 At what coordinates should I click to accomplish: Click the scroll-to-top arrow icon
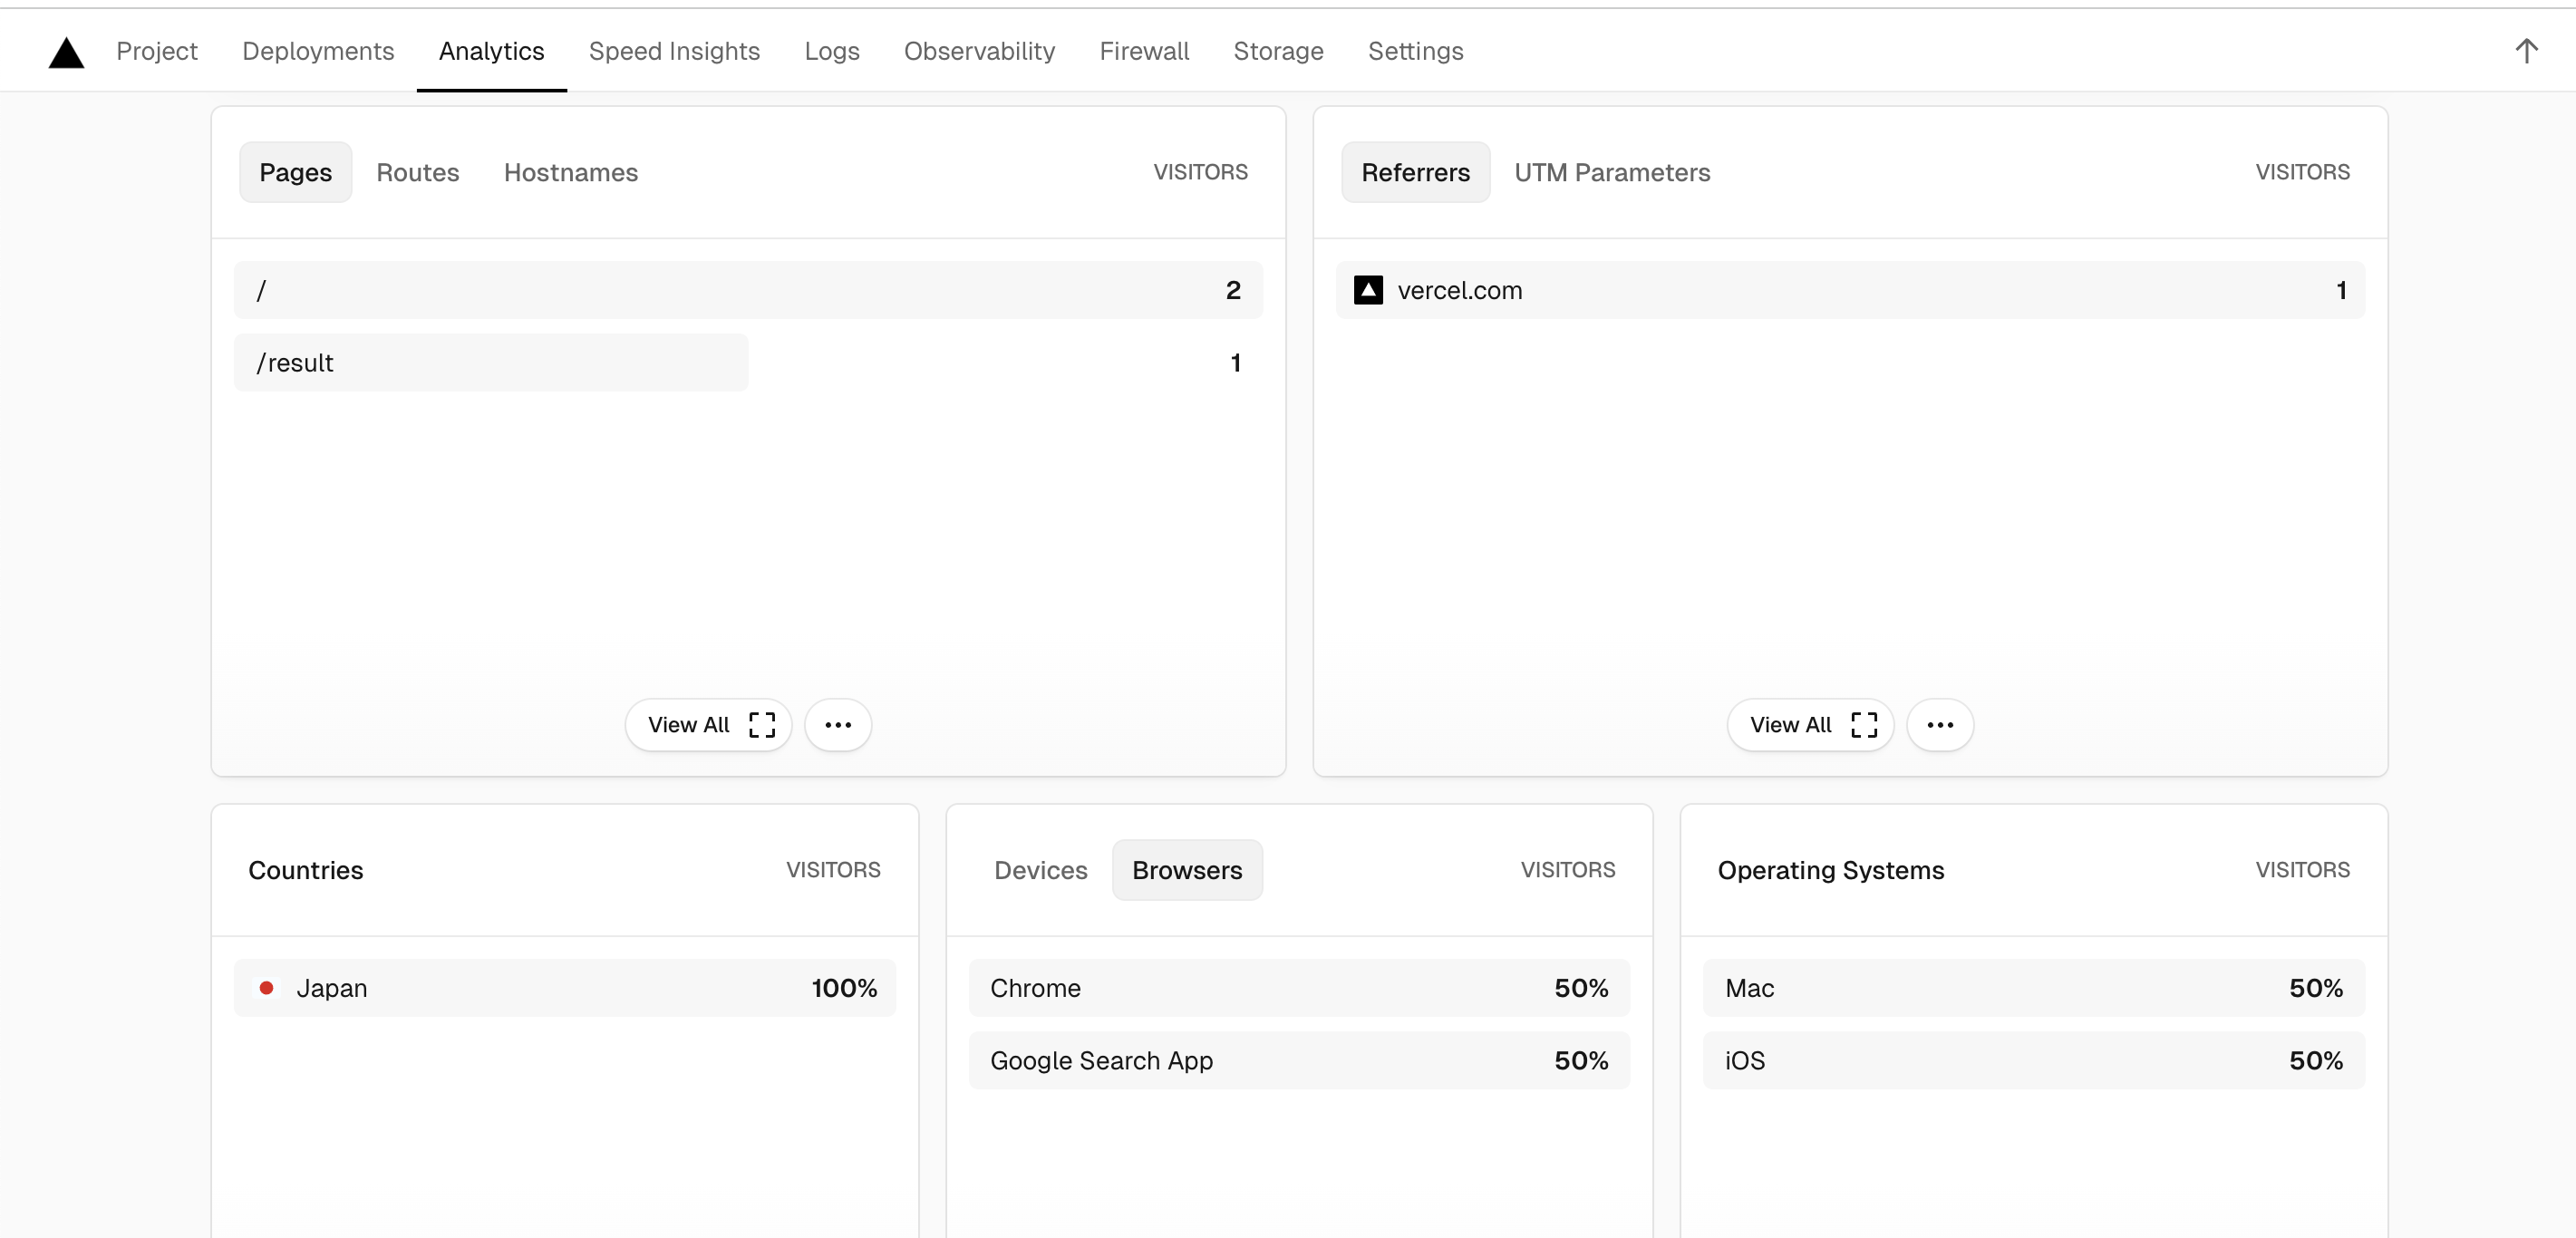point(2526,51)
